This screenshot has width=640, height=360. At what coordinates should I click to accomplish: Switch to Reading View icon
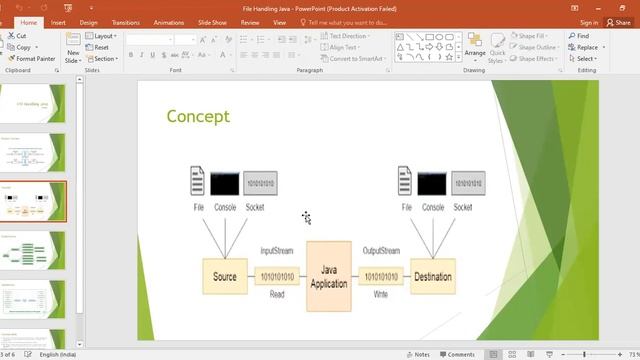(x=531, y=354)
